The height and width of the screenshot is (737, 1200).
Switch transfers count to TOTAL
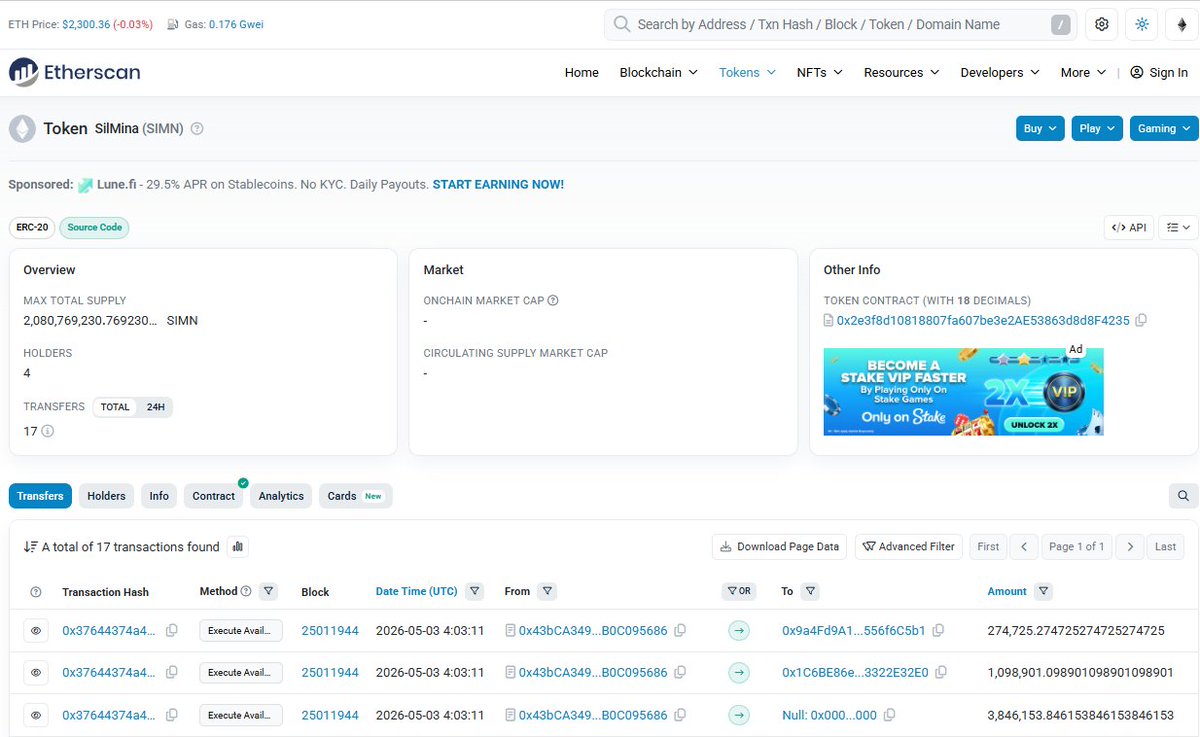(x=115, y=407)
